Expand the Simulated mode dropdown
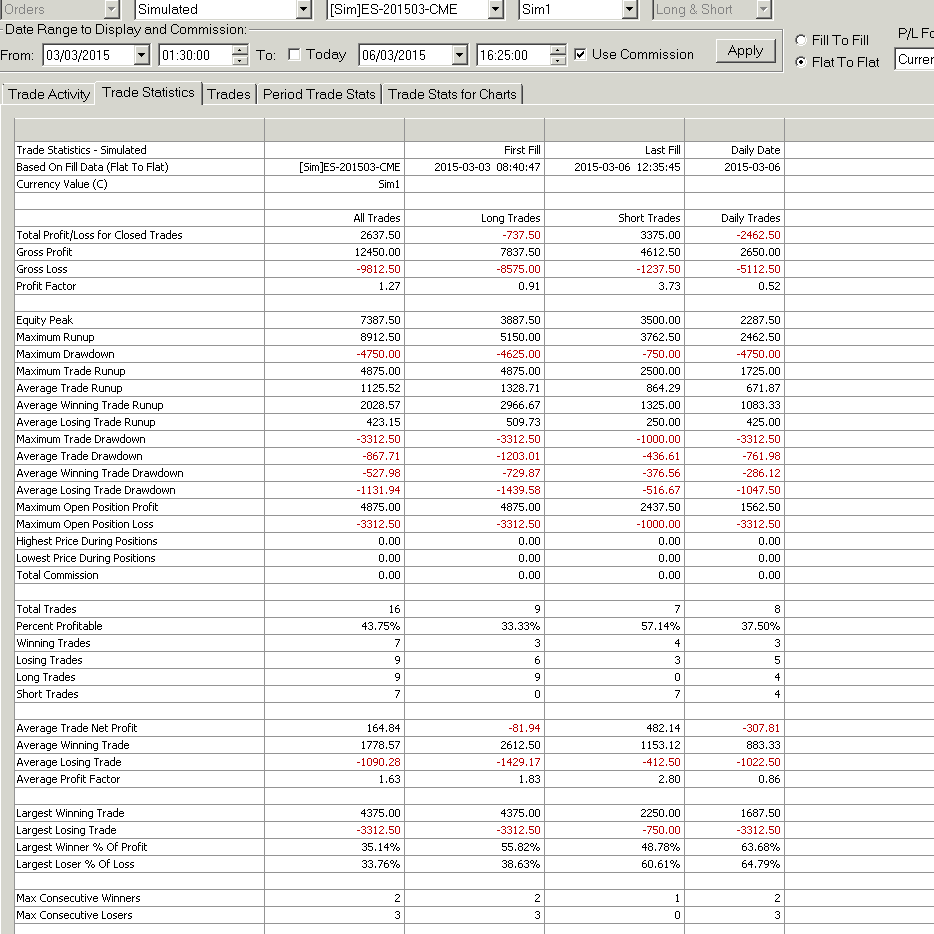The width and height of the screenshot is (934, 934). coord(304,10)
